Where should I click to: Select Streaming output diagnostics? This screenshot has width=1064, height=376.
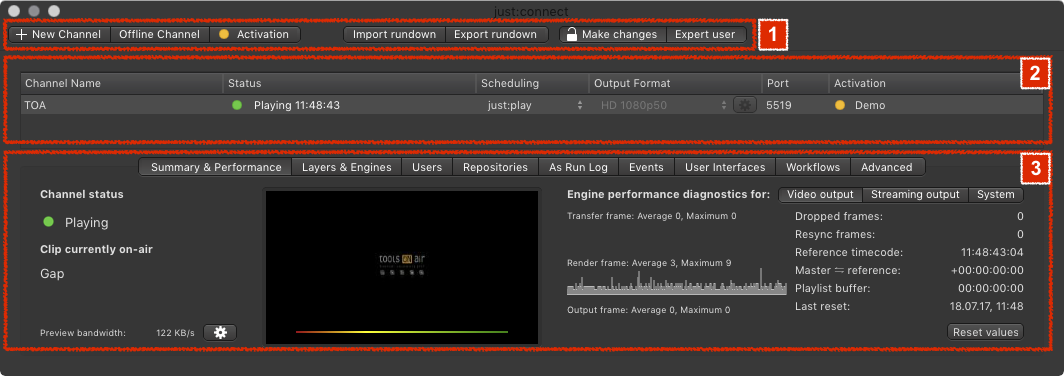pyautogui.click(x=915, y=195)
